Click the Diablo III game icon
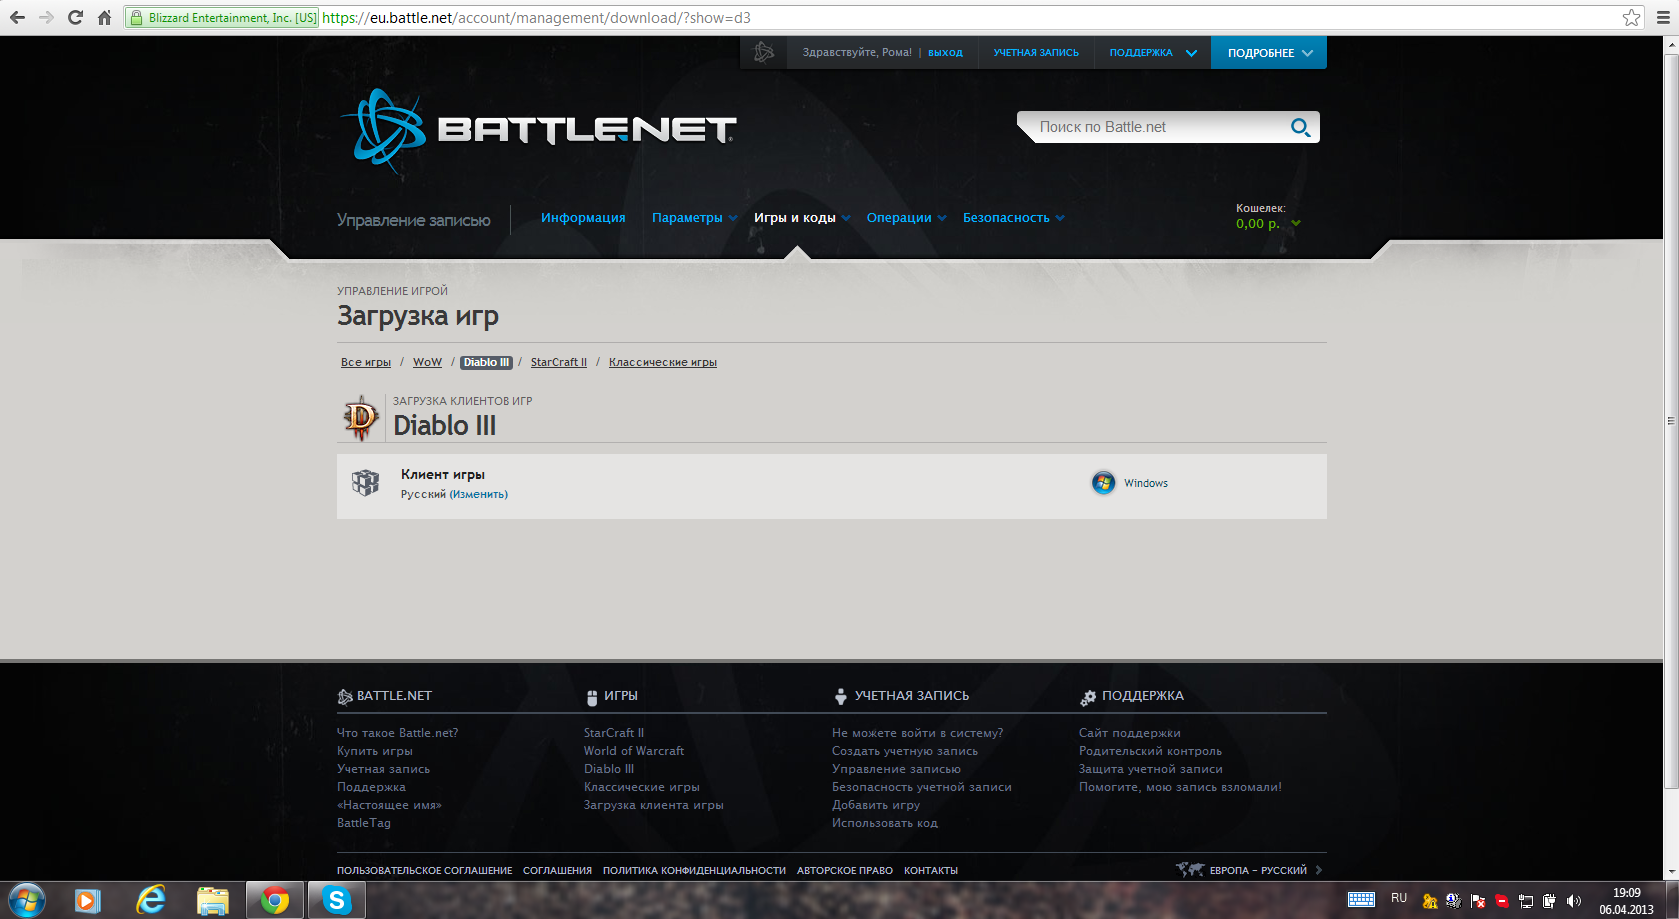Screen dimensions: 1679x919 point(361,418)
